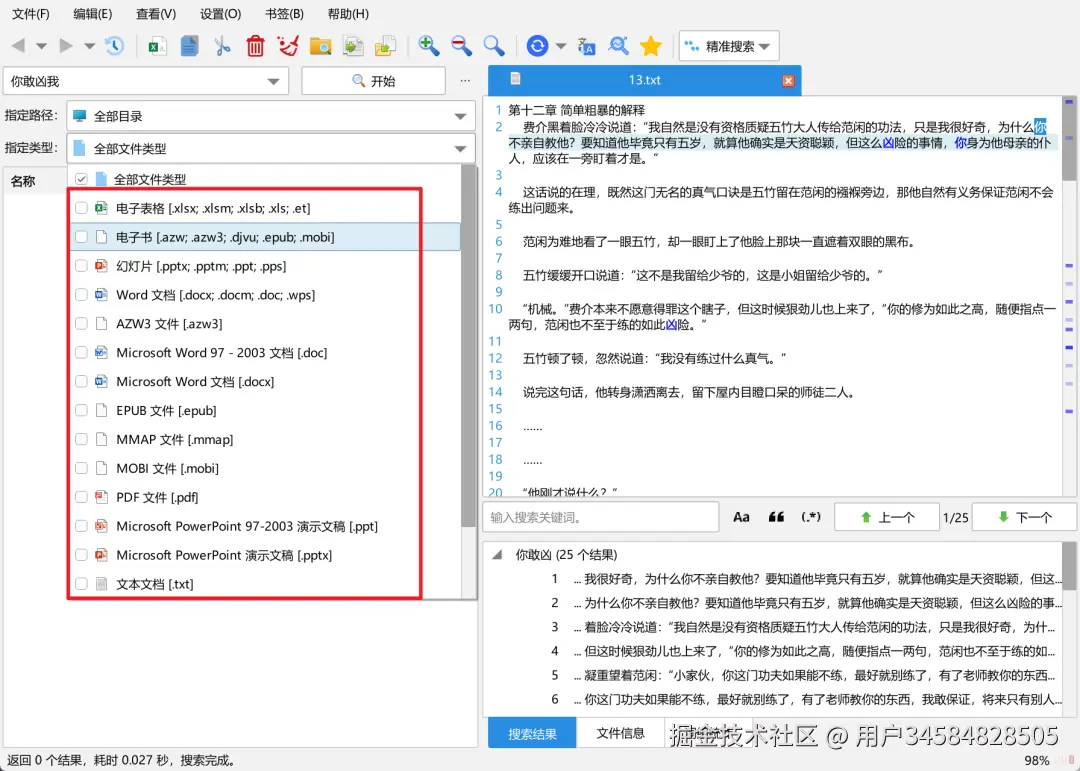Check the EPUB 文件 checkbox
This screenshot has height=771, width=1080.
[x=81, y=410]
